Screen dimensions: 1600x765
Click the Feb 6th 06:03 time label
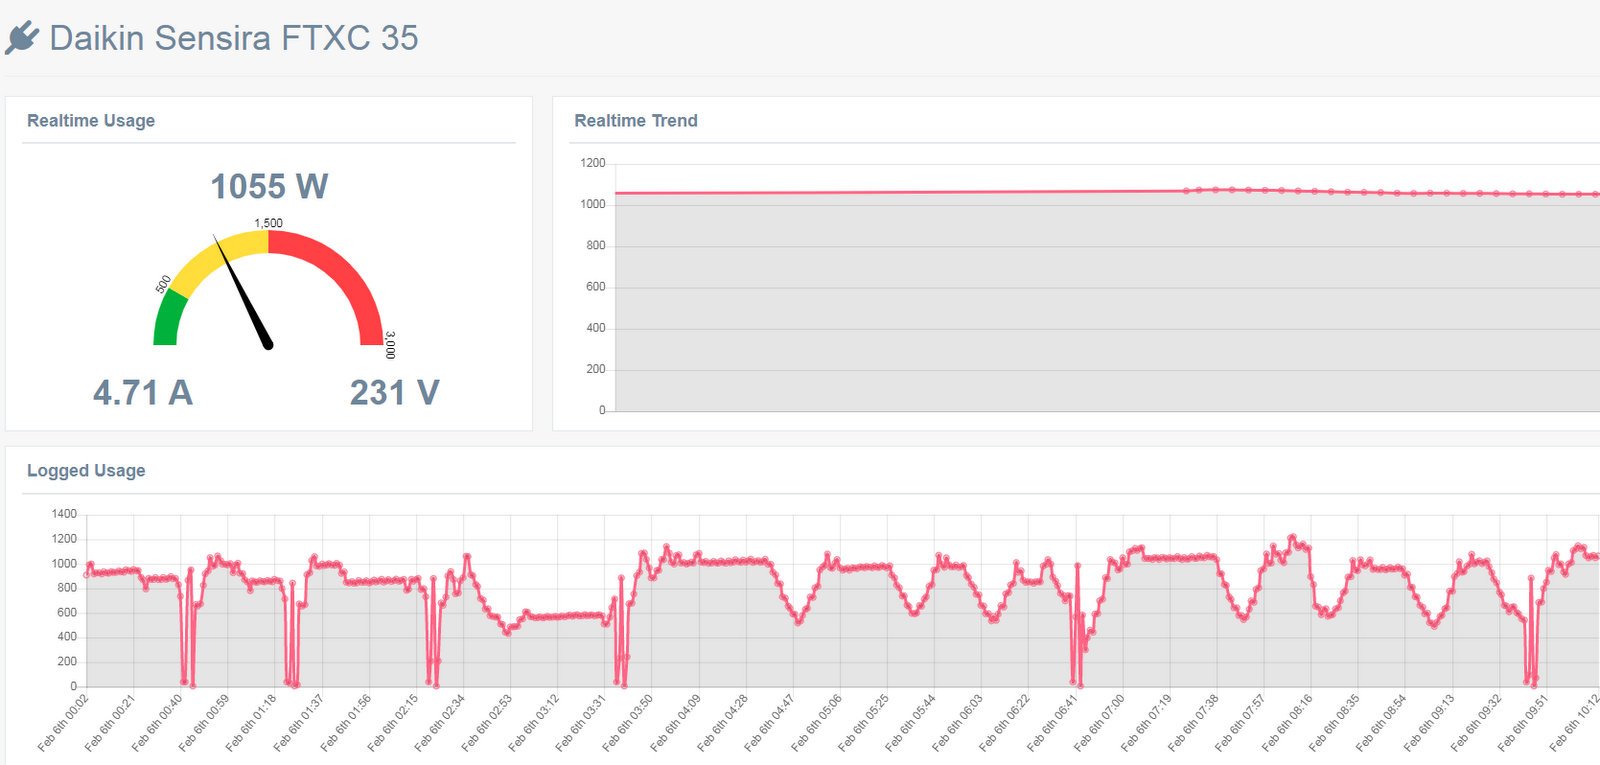click(x=958, y=723)
